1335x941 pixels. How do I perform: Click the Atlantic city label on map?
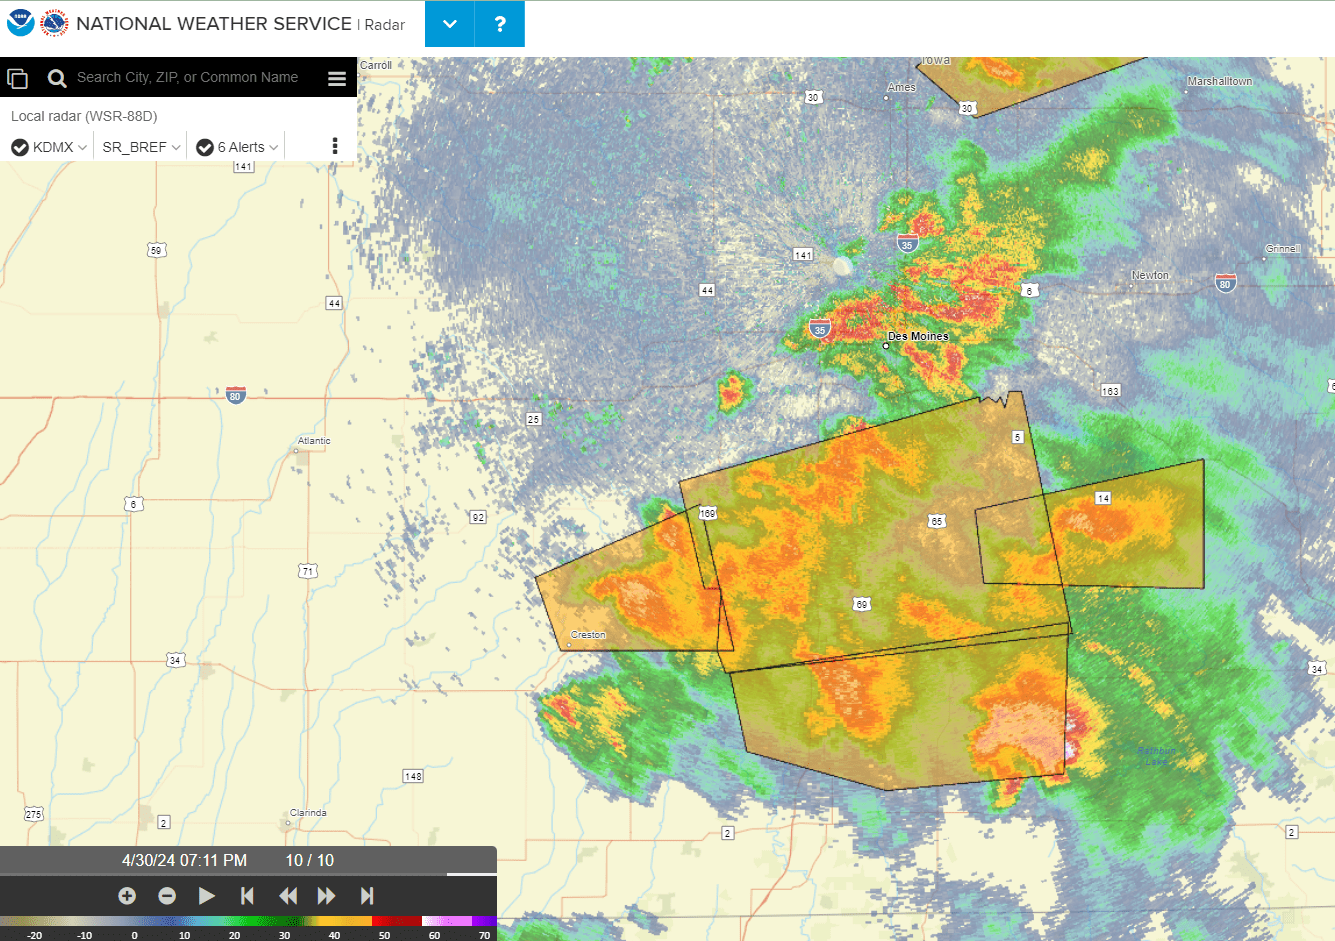[314, 441]
